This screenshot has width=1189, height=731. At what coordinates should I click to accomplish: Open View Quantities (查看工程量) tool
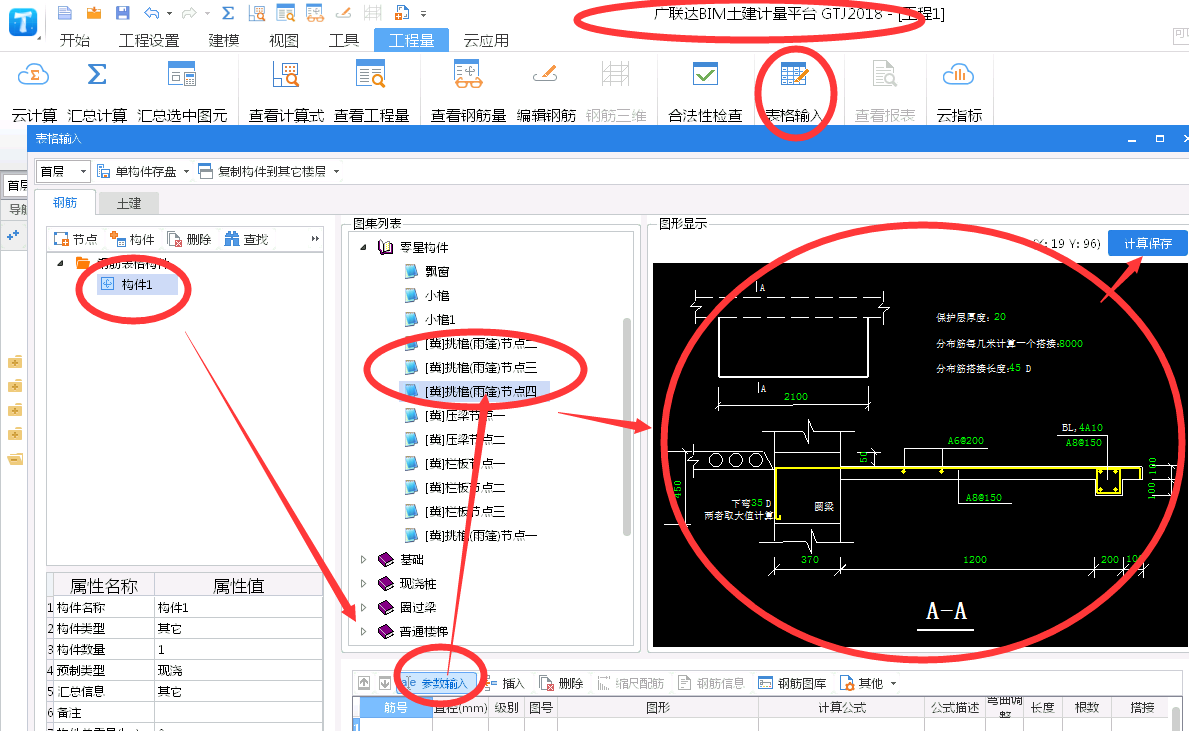pos(371,93)
